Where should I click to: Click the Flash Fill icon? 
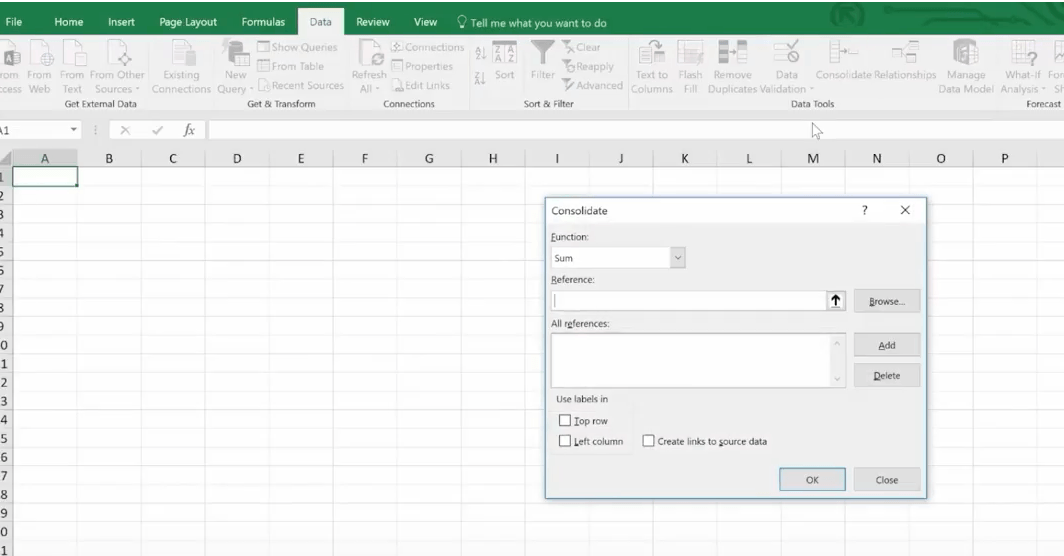pyautogui.click(x=690, y=54)
